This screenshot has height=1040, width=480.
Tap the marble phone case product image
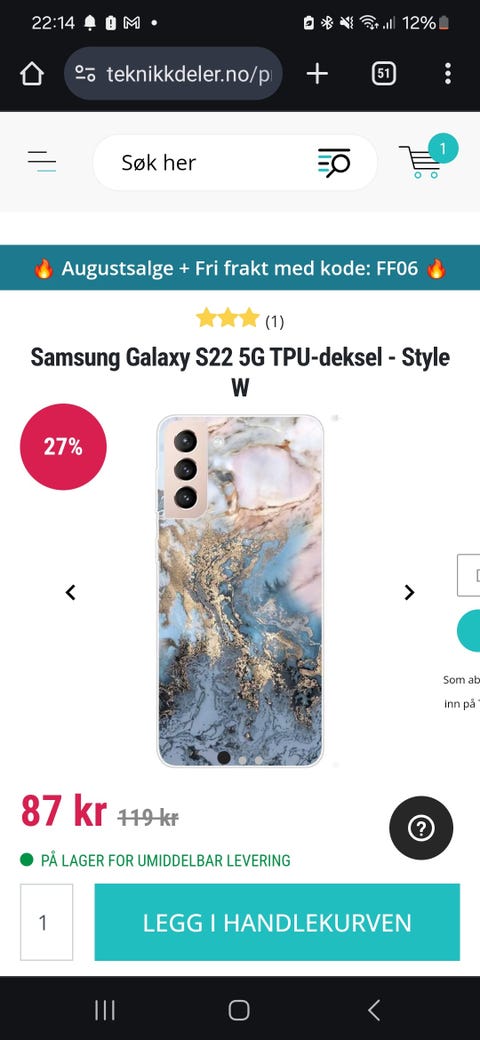pos(240,591)
